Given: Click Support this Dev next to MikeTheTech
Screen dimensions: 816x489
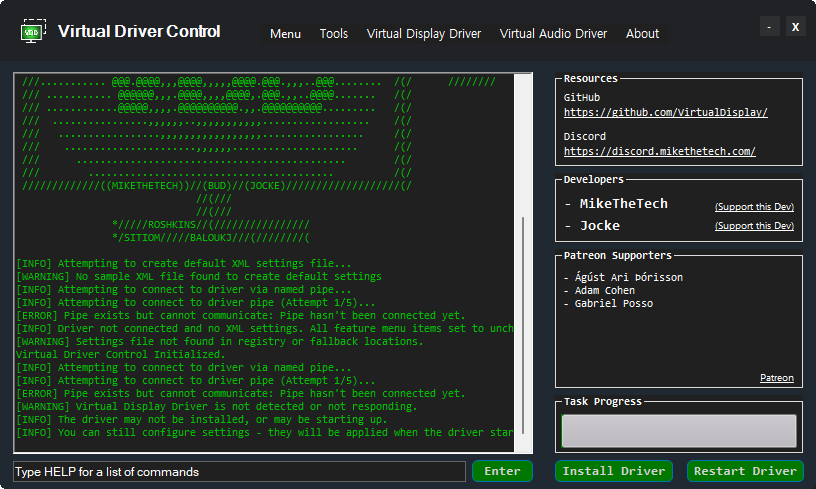Looking at the screenshot, I should click(x=754, y=207).
